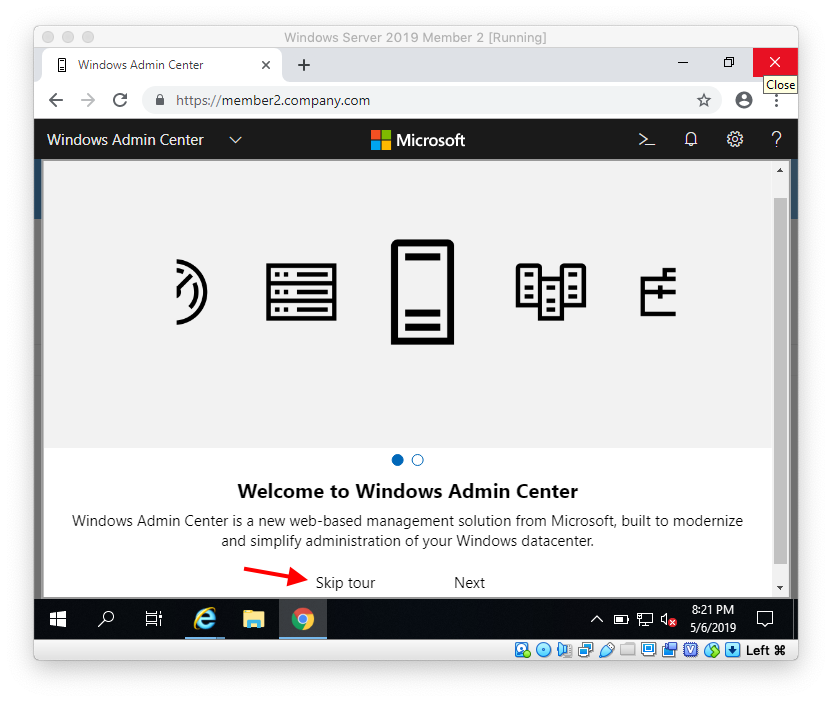
Task: Open Admin Center notifications bell
Action: 691,139
